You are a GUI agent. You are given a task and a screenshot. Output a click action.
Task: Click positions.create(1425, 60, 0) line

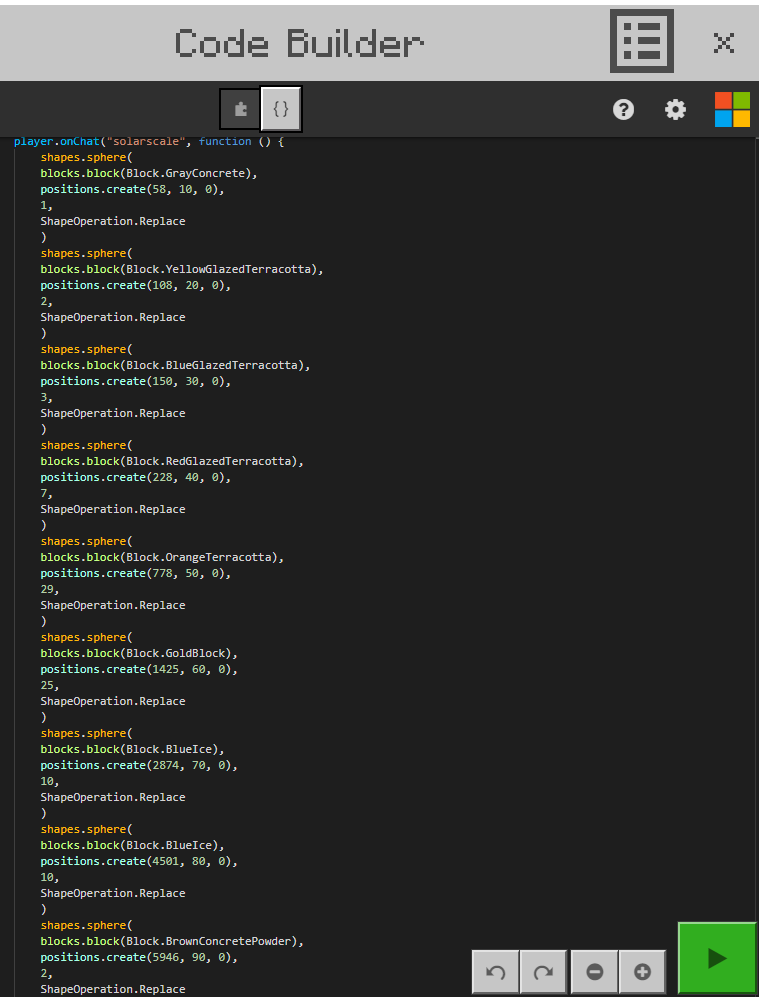[139, 669]
